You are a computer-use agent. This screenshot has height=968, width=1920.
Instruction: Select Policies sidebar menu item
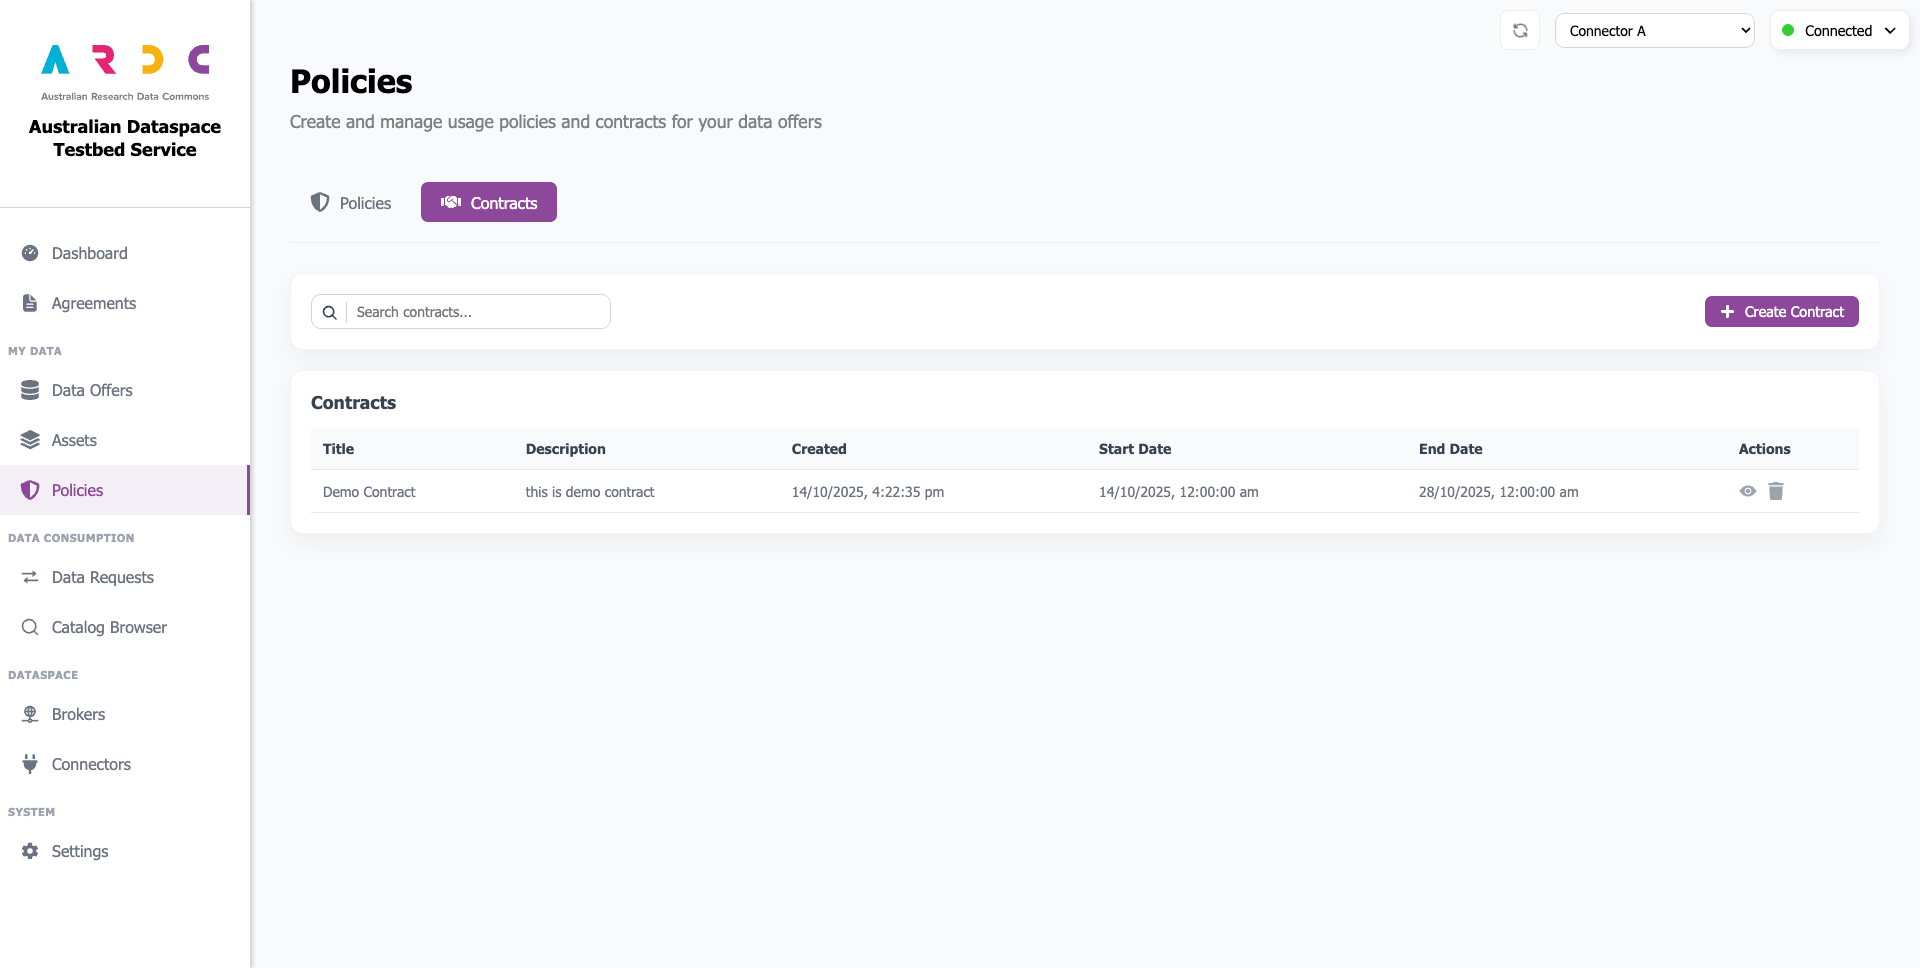125,490
